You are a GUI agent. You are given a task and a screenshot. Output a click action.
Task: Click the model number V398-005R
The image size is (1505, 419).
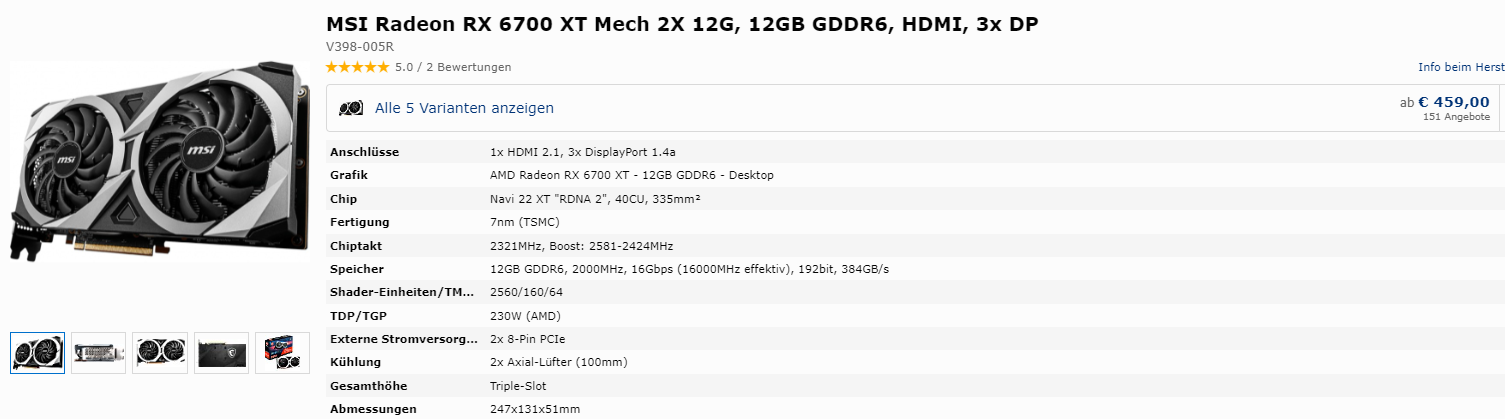pos(360,46)
